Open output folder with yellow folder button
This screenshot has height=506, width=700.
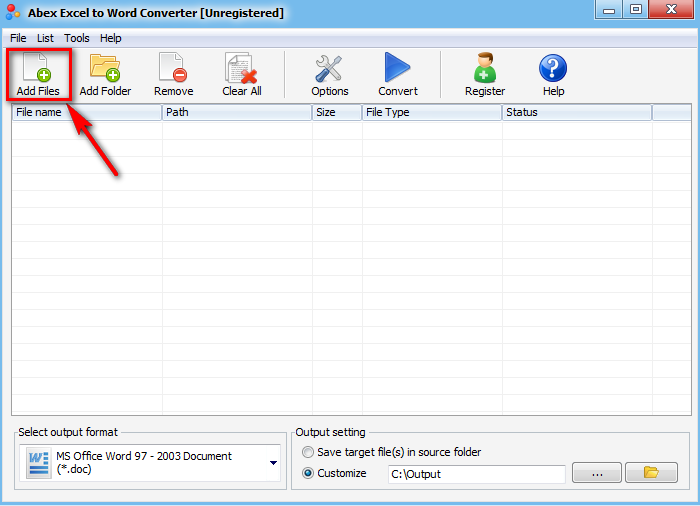point(651,473)
